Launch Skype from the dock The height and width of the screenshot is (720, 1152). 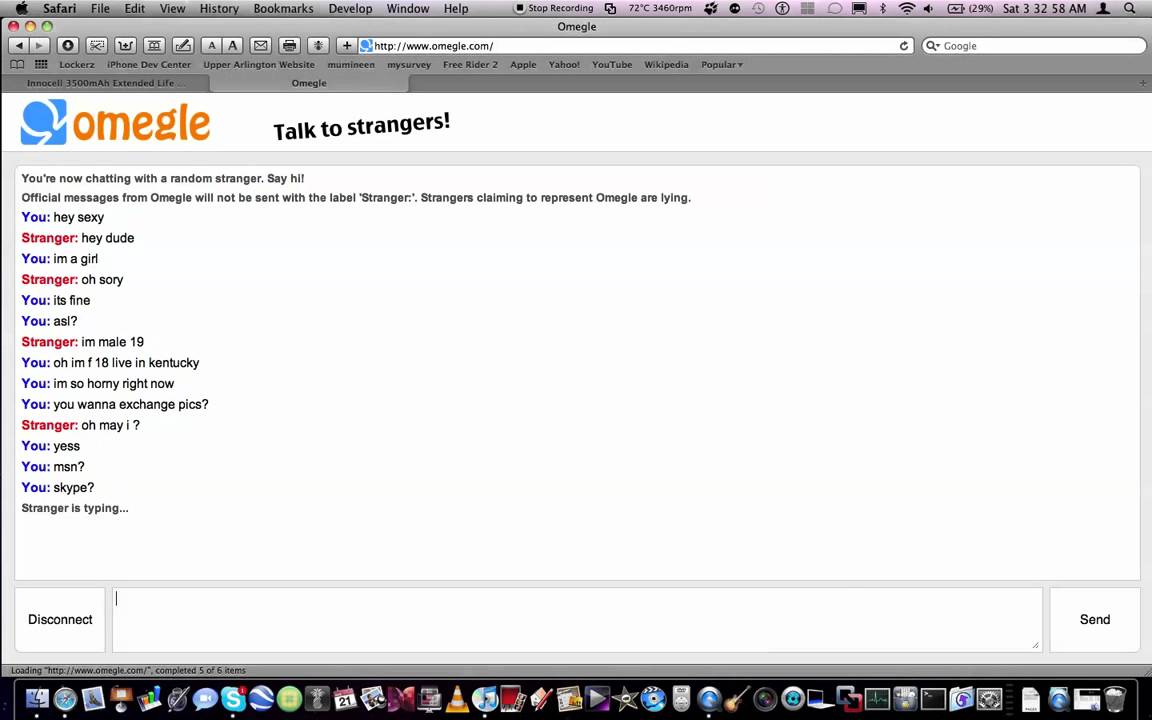click(233, 699)
